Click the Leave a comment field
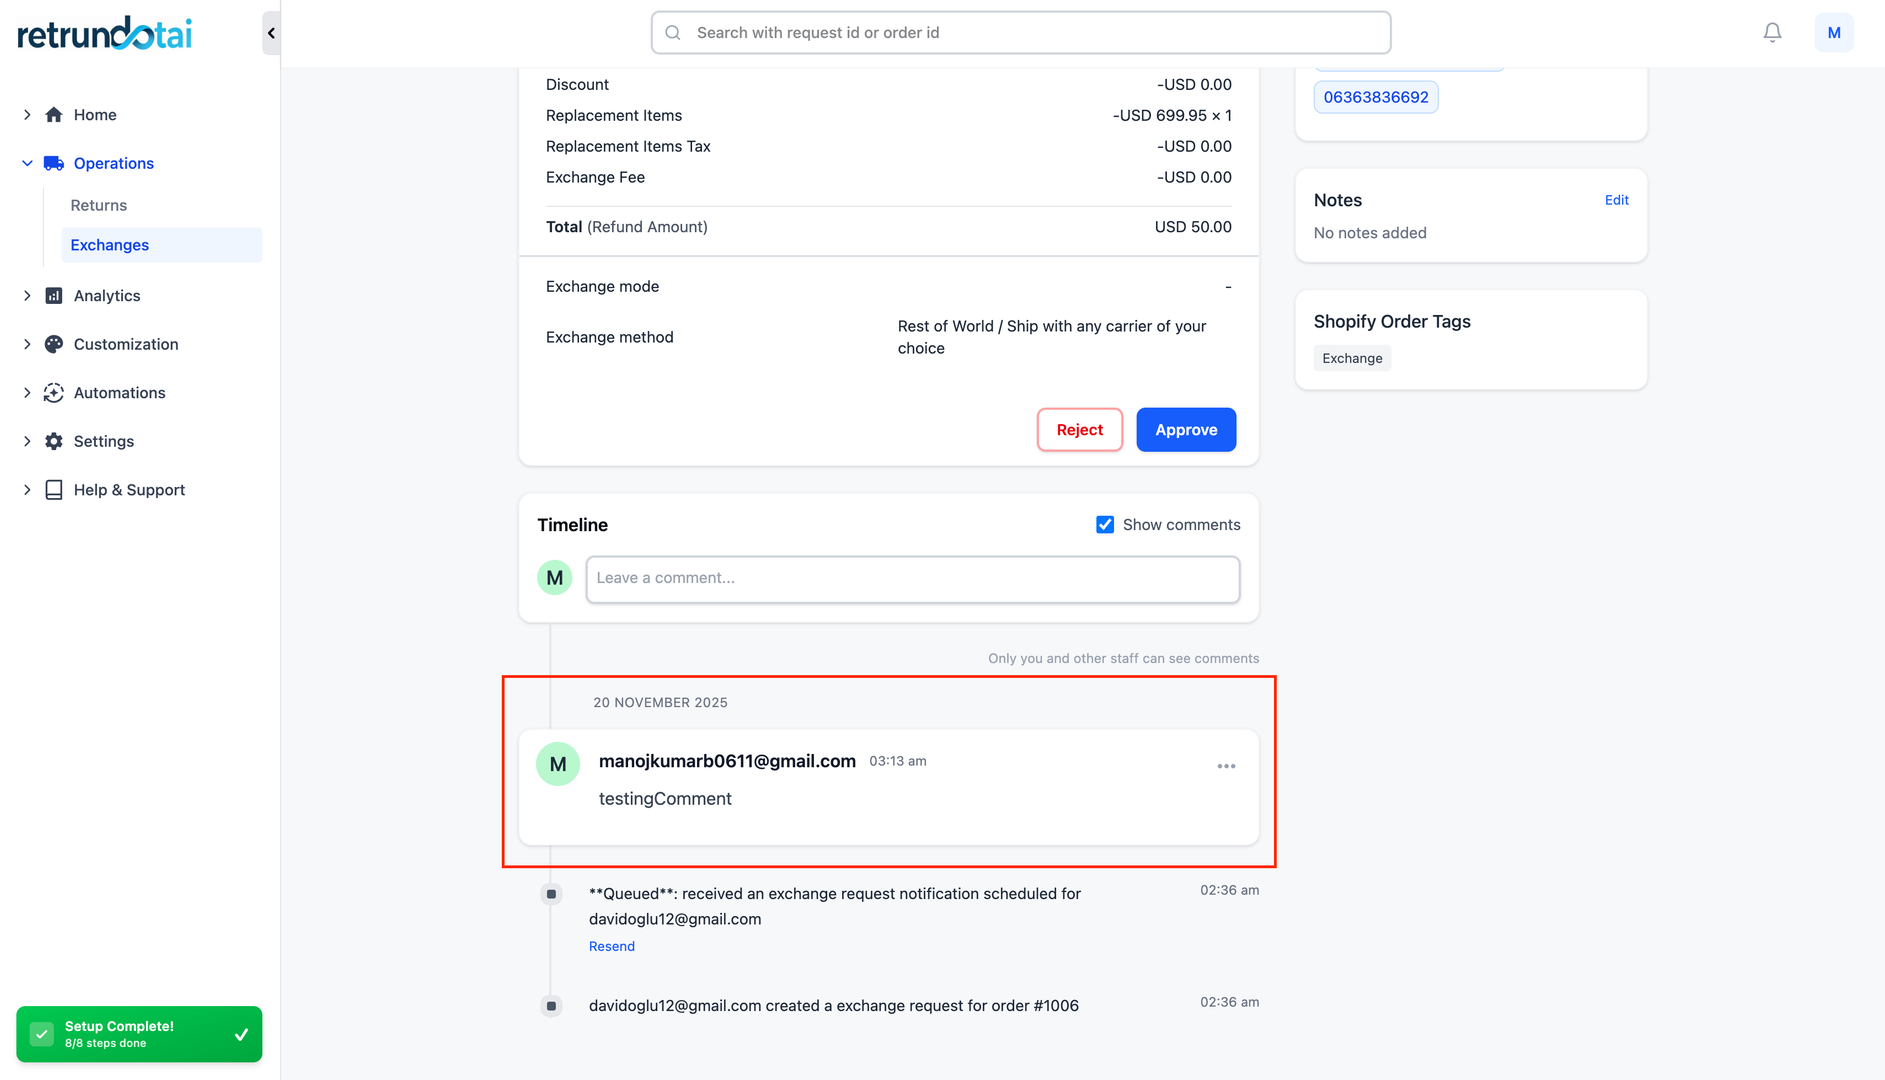Image resolution: width=1885 pixels, height=1080 pixels. click(x=912, y=579)
